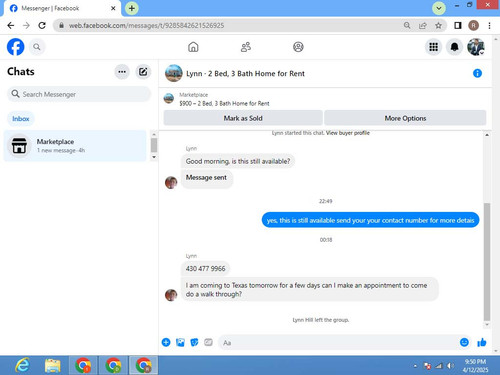Select the Inbox tab
Viewport: 500px width, 375px height.
click(21, 119)
